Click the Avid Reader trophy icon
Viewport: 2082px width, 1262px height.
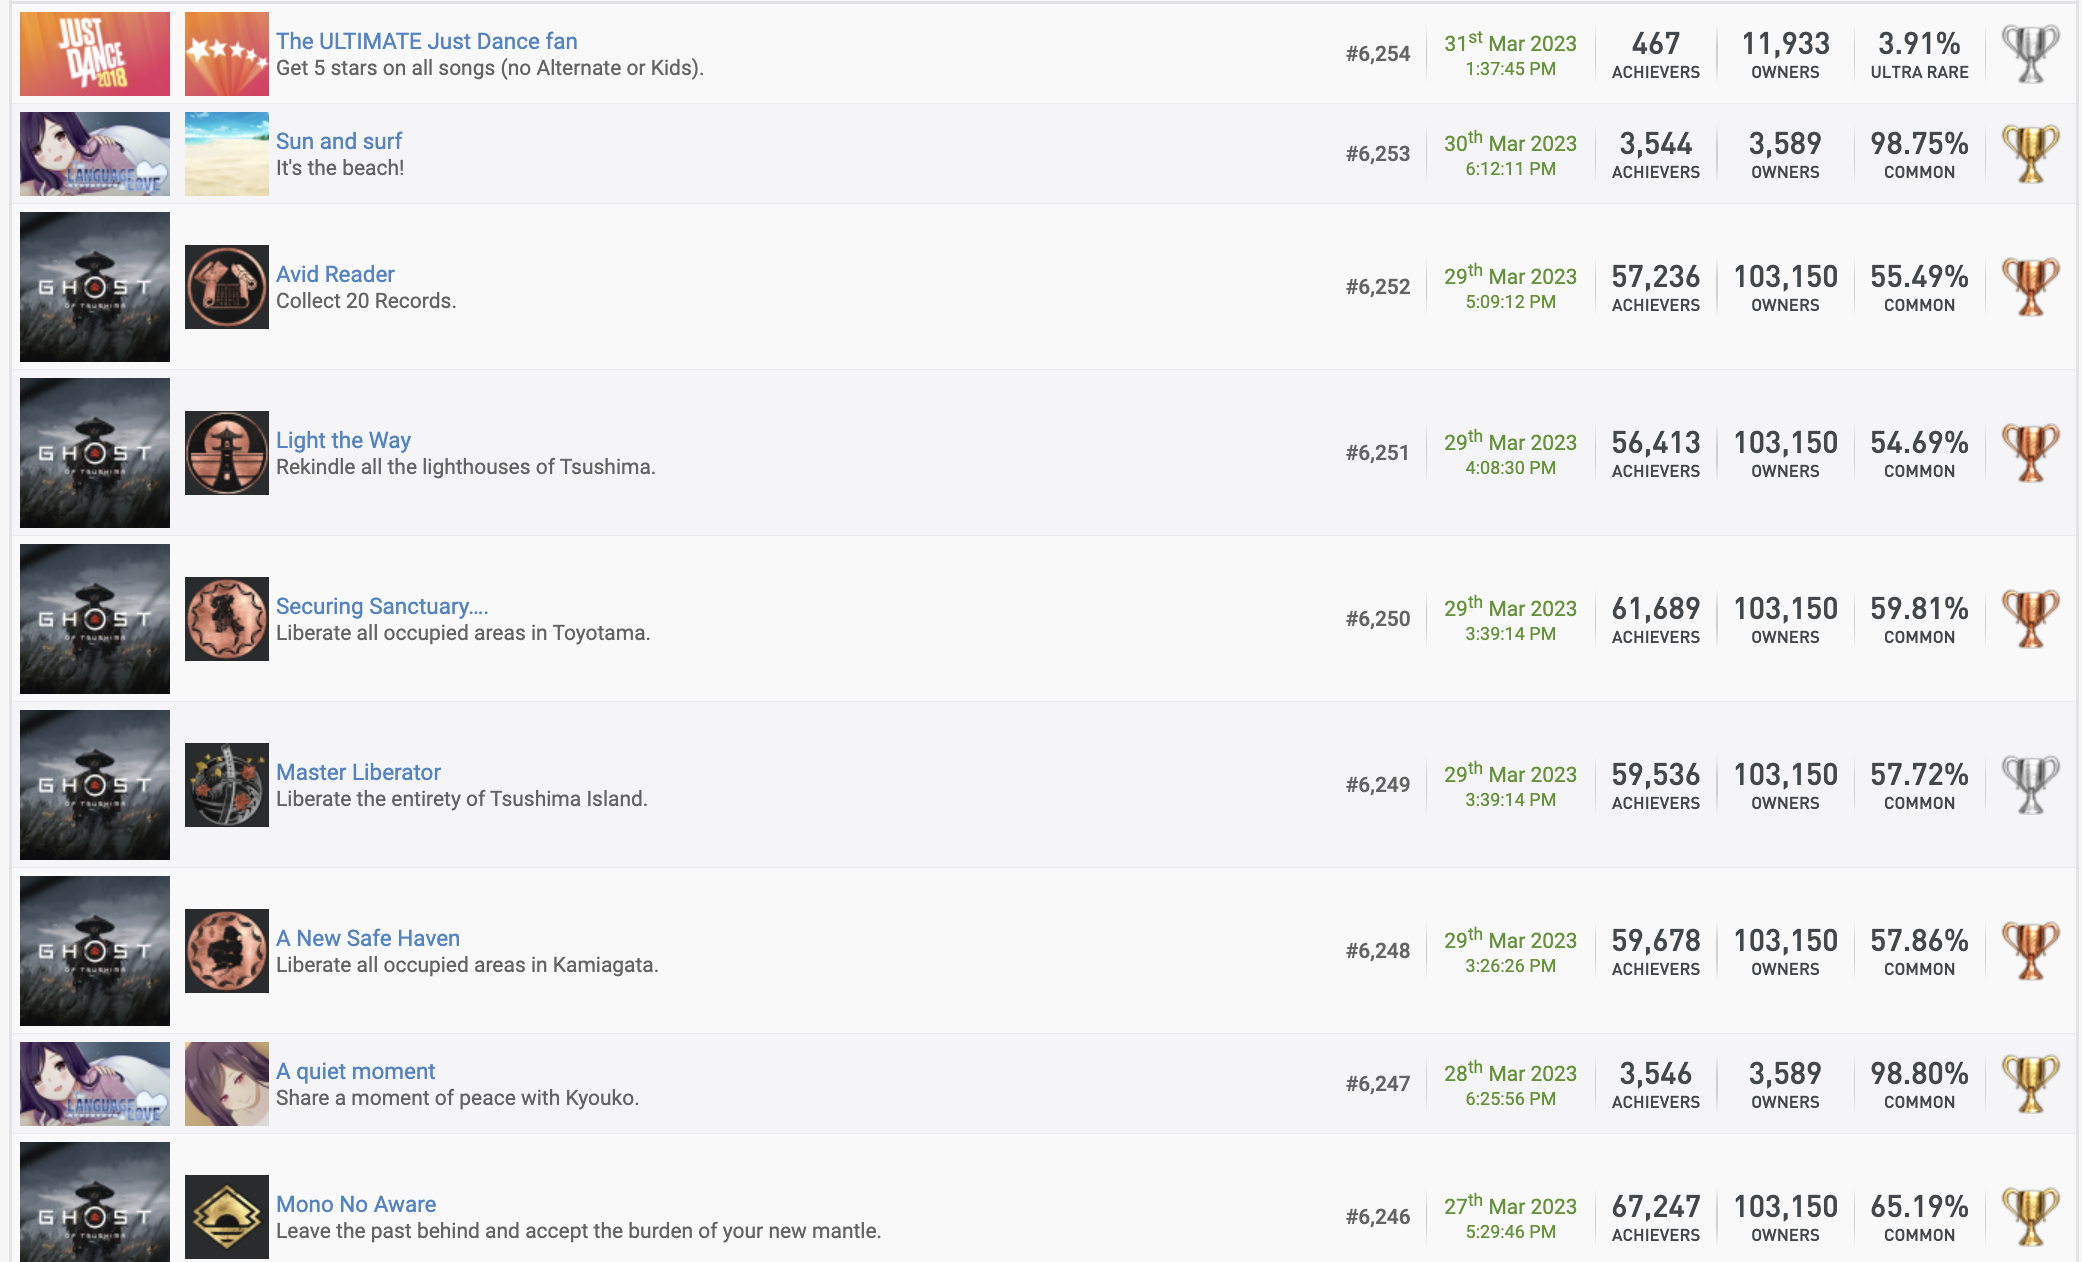pyautogui.click(x=227, y=287)
